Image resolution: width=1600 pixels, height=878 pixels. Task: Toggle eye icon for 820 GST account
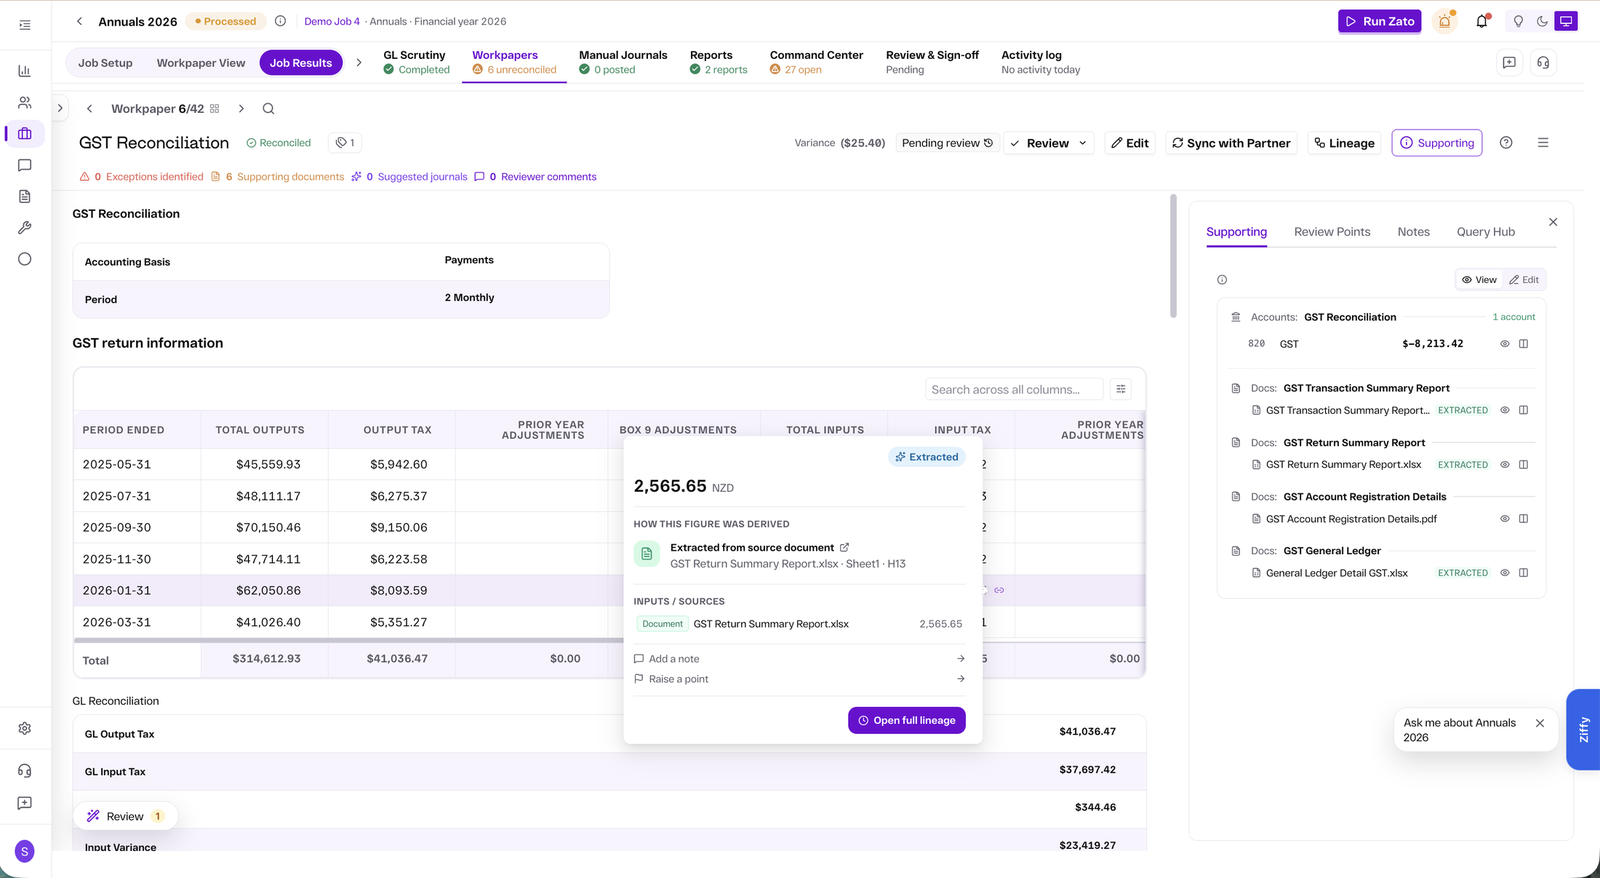coord(1504,344)
